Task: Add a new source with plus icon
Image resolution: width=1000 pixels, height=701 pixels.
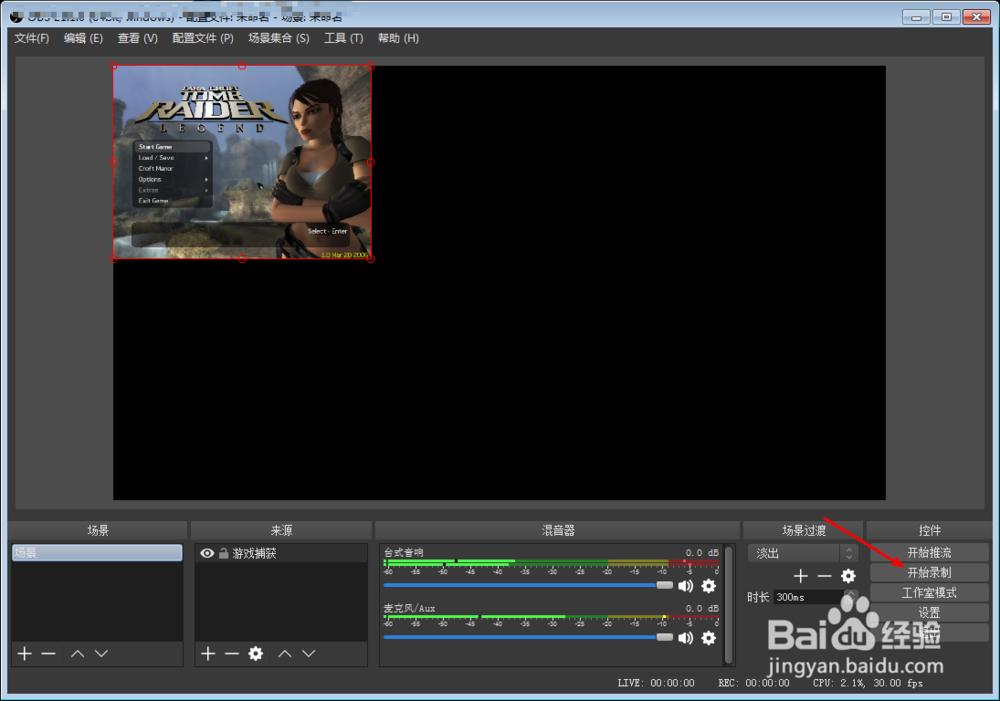Action: coord(208,654)
